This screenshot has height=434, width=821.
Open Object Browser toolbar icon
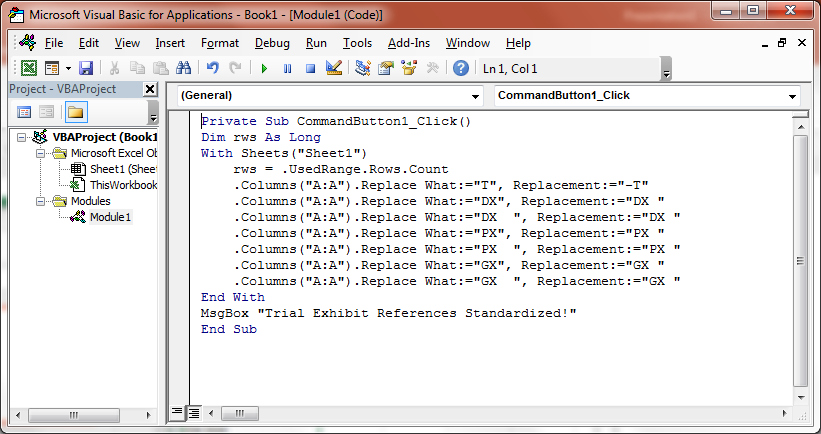[408, 68]
